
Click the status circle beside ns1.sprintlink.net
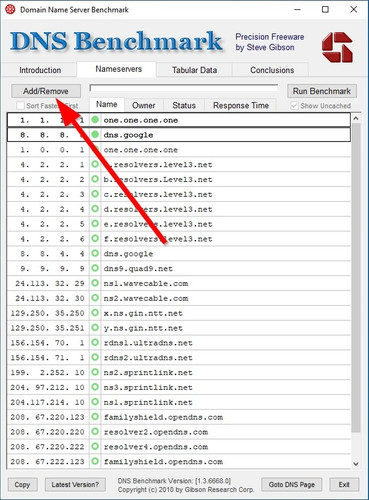coord(95,402)
